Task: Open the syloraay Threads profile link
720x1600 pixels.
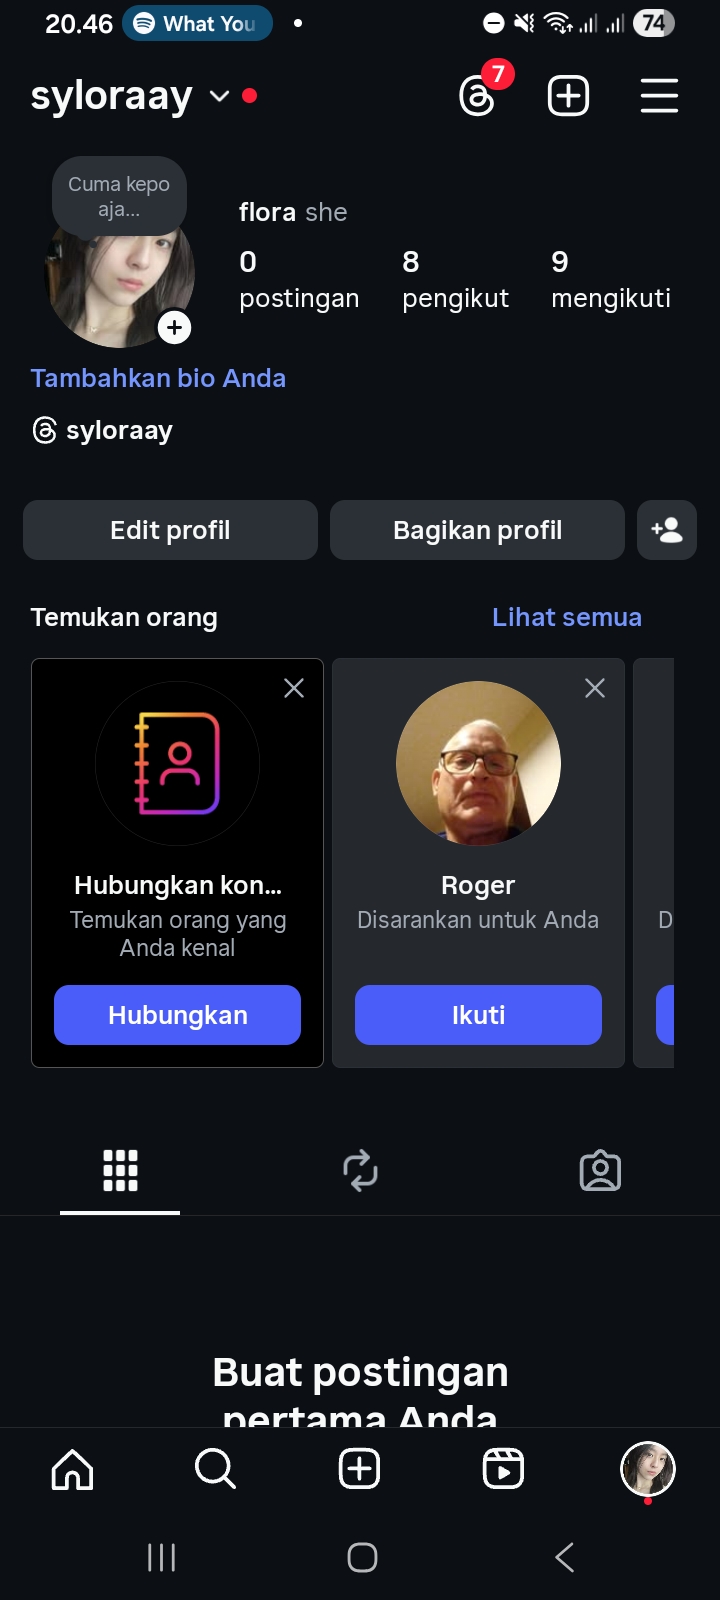Action: [x=102, y=430]
